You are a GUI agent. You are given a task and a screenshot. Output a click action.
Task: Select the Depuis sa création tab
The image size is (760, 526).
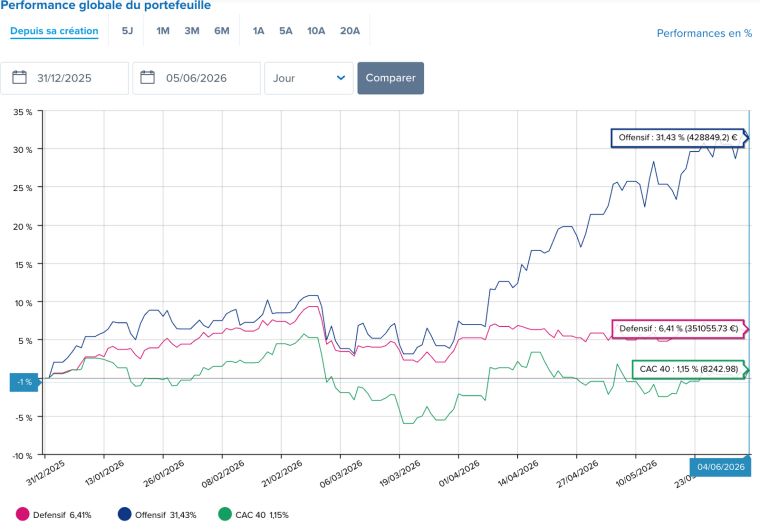[x=54, y=31]
